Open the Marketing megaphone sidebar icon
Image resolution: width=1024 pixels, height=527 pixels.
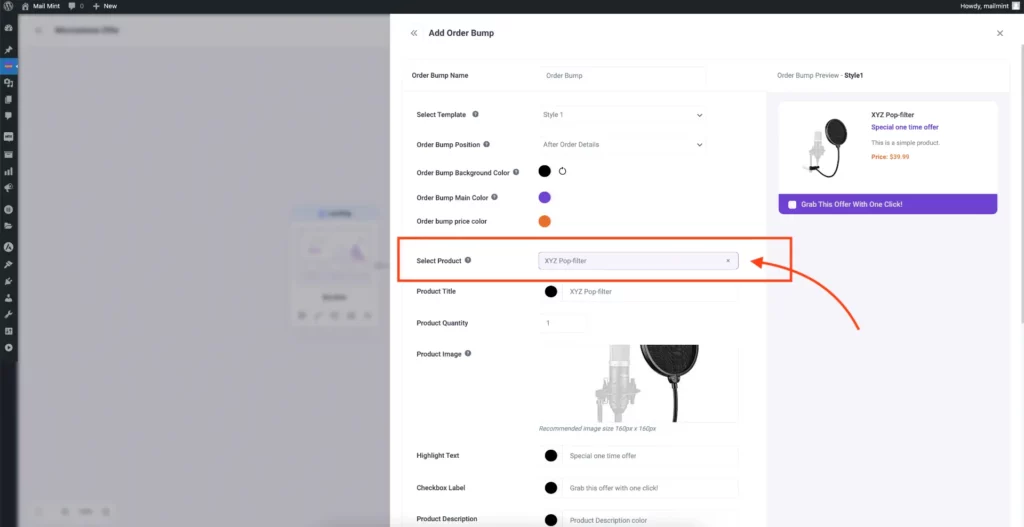coord(8,188)
